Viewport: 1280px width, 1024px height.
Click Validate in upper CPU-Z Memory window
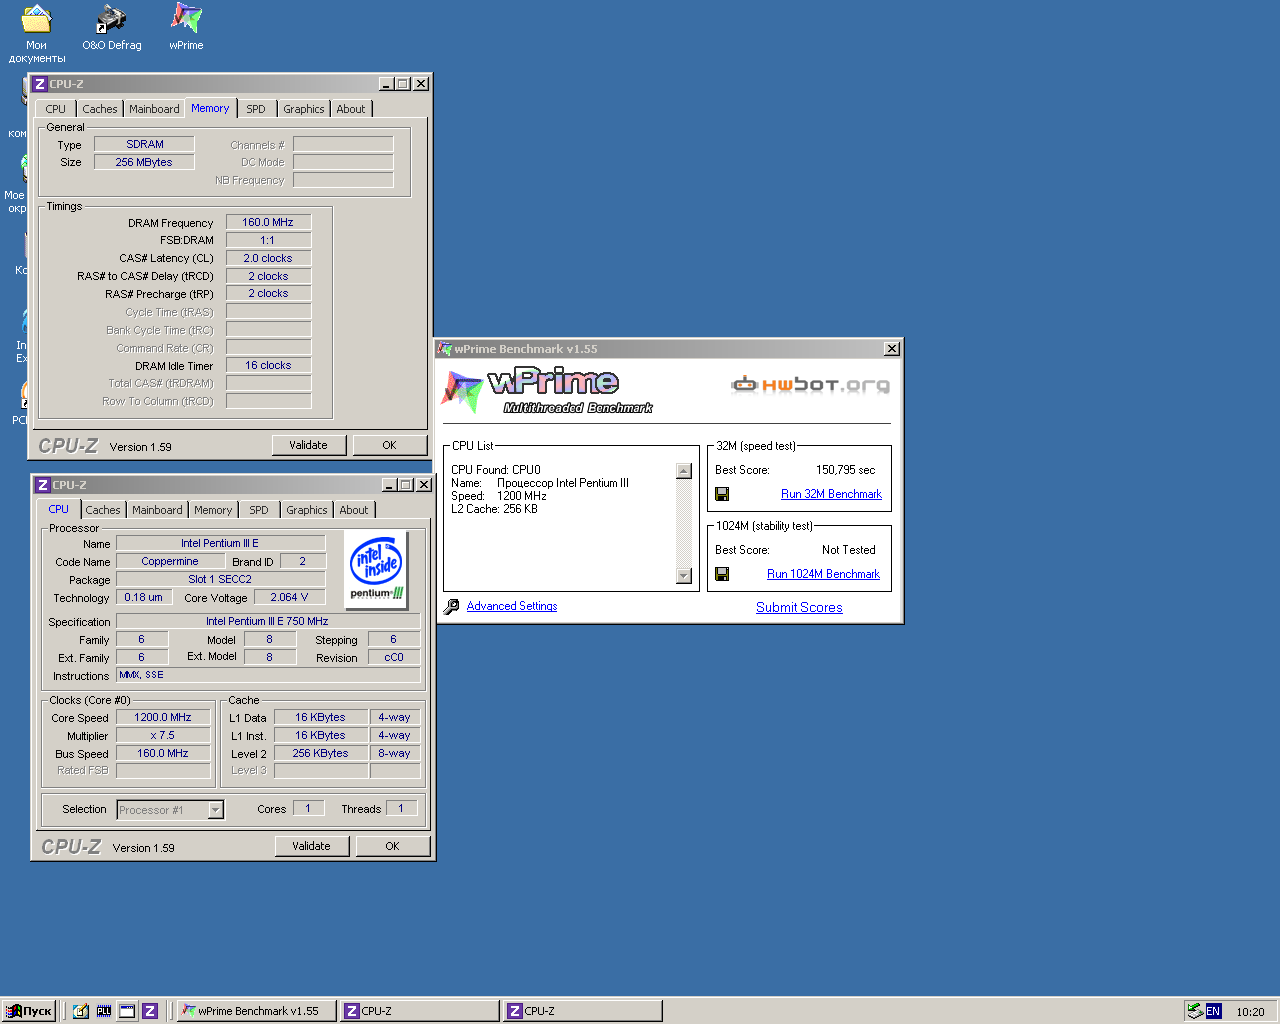[x=309, y=445]
